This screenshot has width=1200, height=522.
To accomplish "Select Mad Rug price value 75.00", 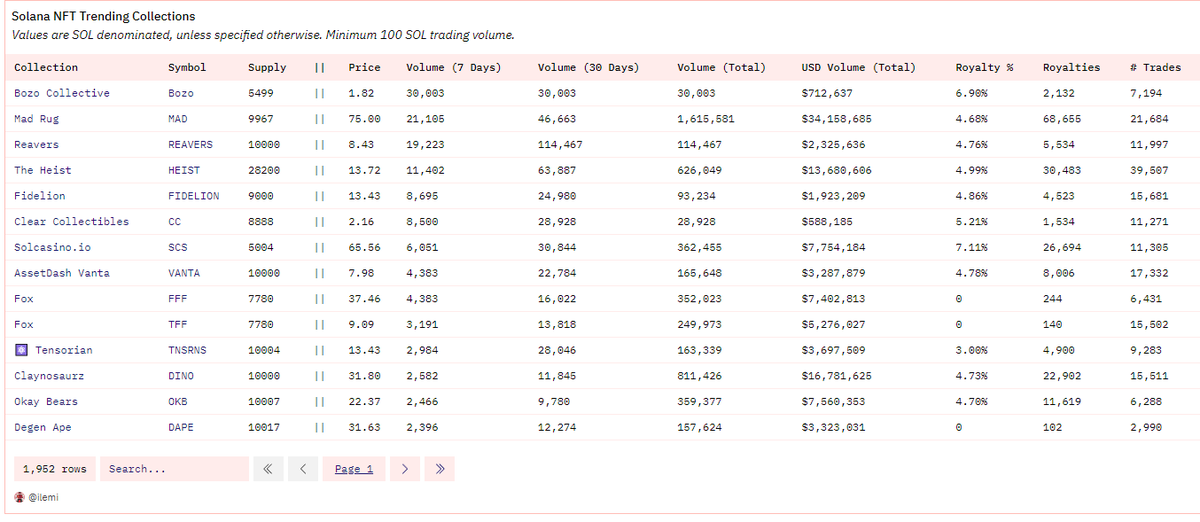I will coord(364,119).
